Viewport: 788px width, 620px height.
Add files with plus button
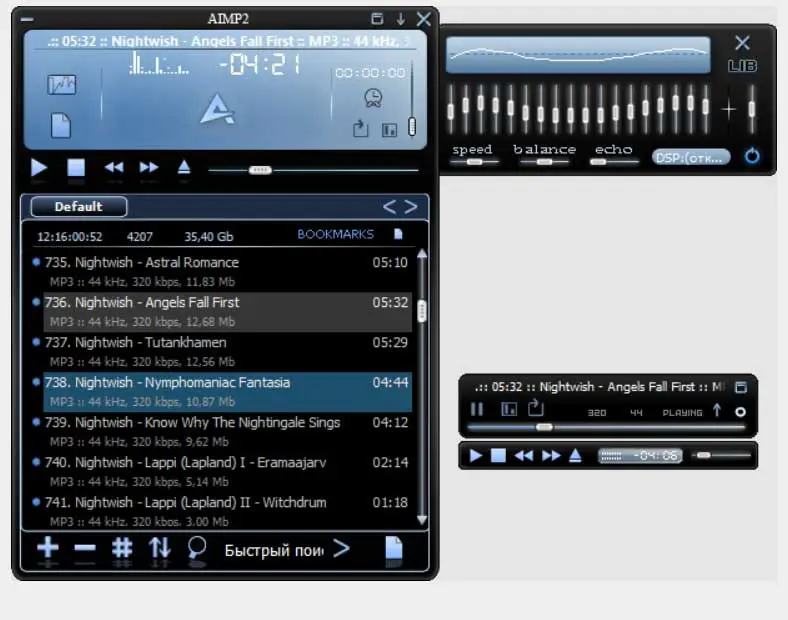point(48,547)
